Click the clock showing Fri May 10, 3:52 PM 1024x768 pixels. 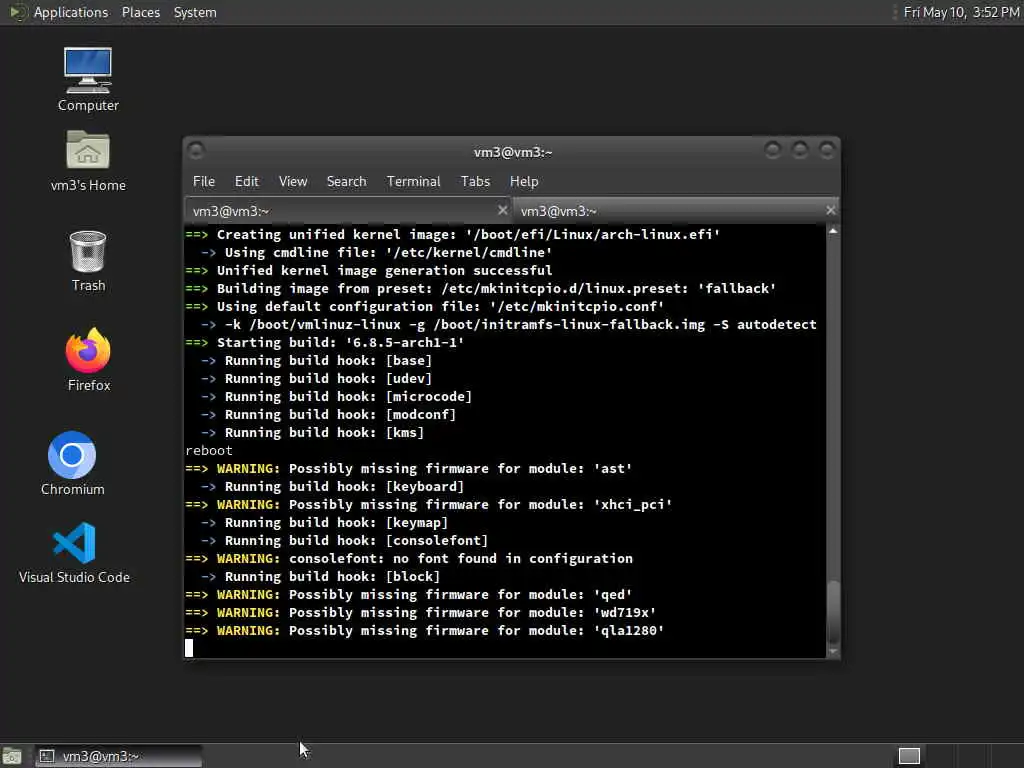tap(961, 12)
